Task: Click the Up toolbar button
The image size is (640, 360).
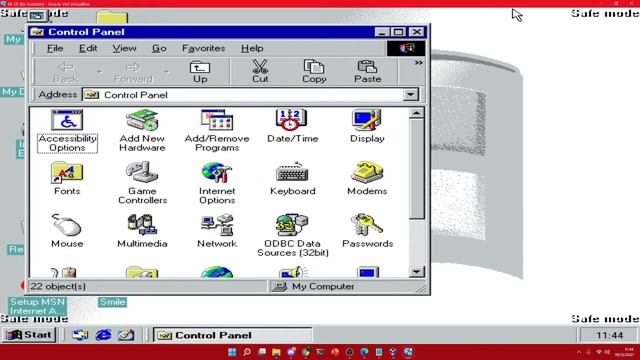Action: [200, 72]
